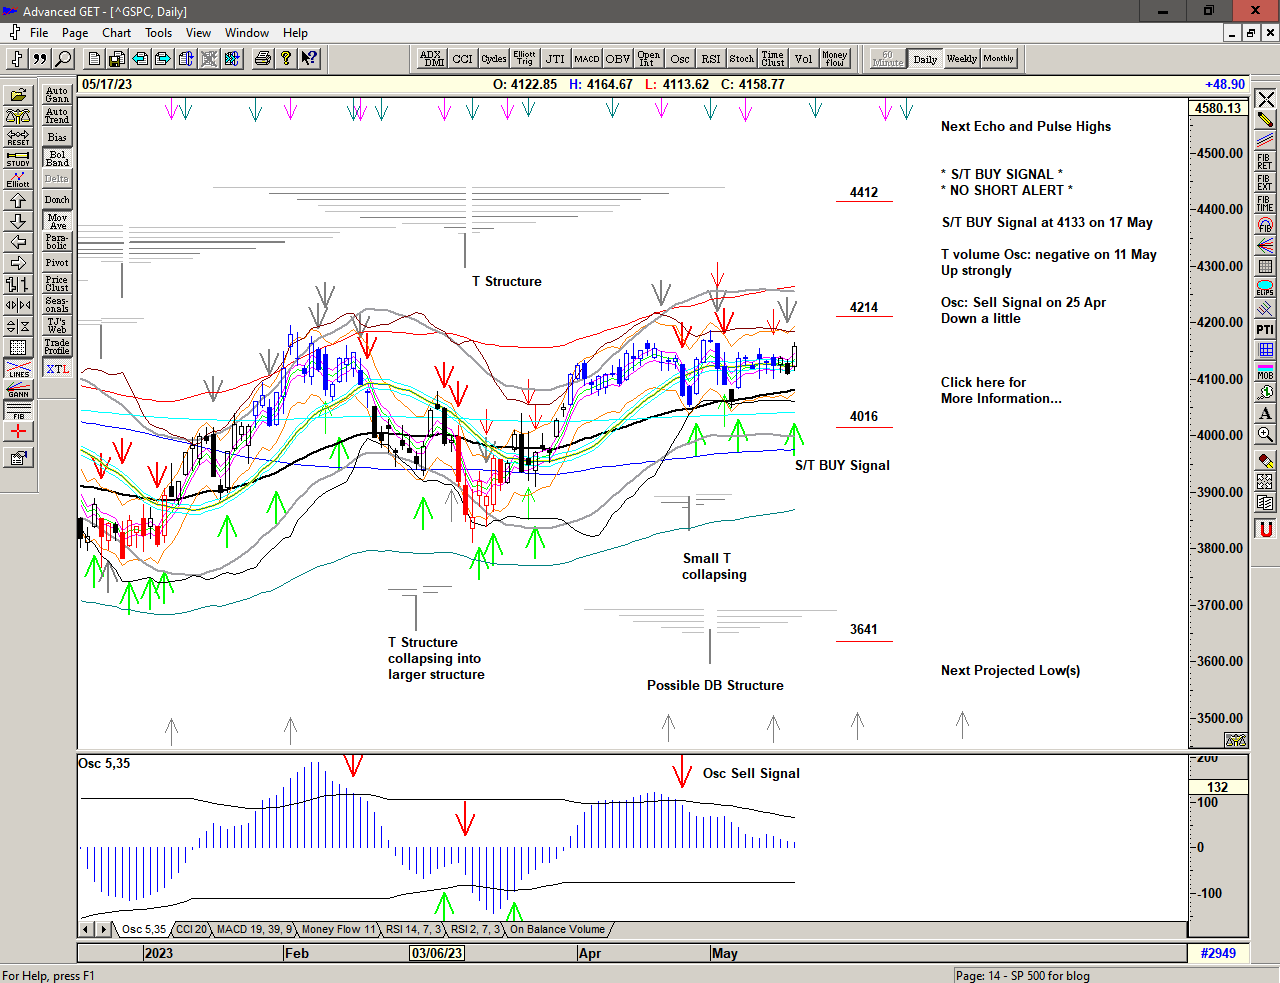Open the PTI tool
The width and height of the screenshot is (1280, 983).
[1265, 329]
